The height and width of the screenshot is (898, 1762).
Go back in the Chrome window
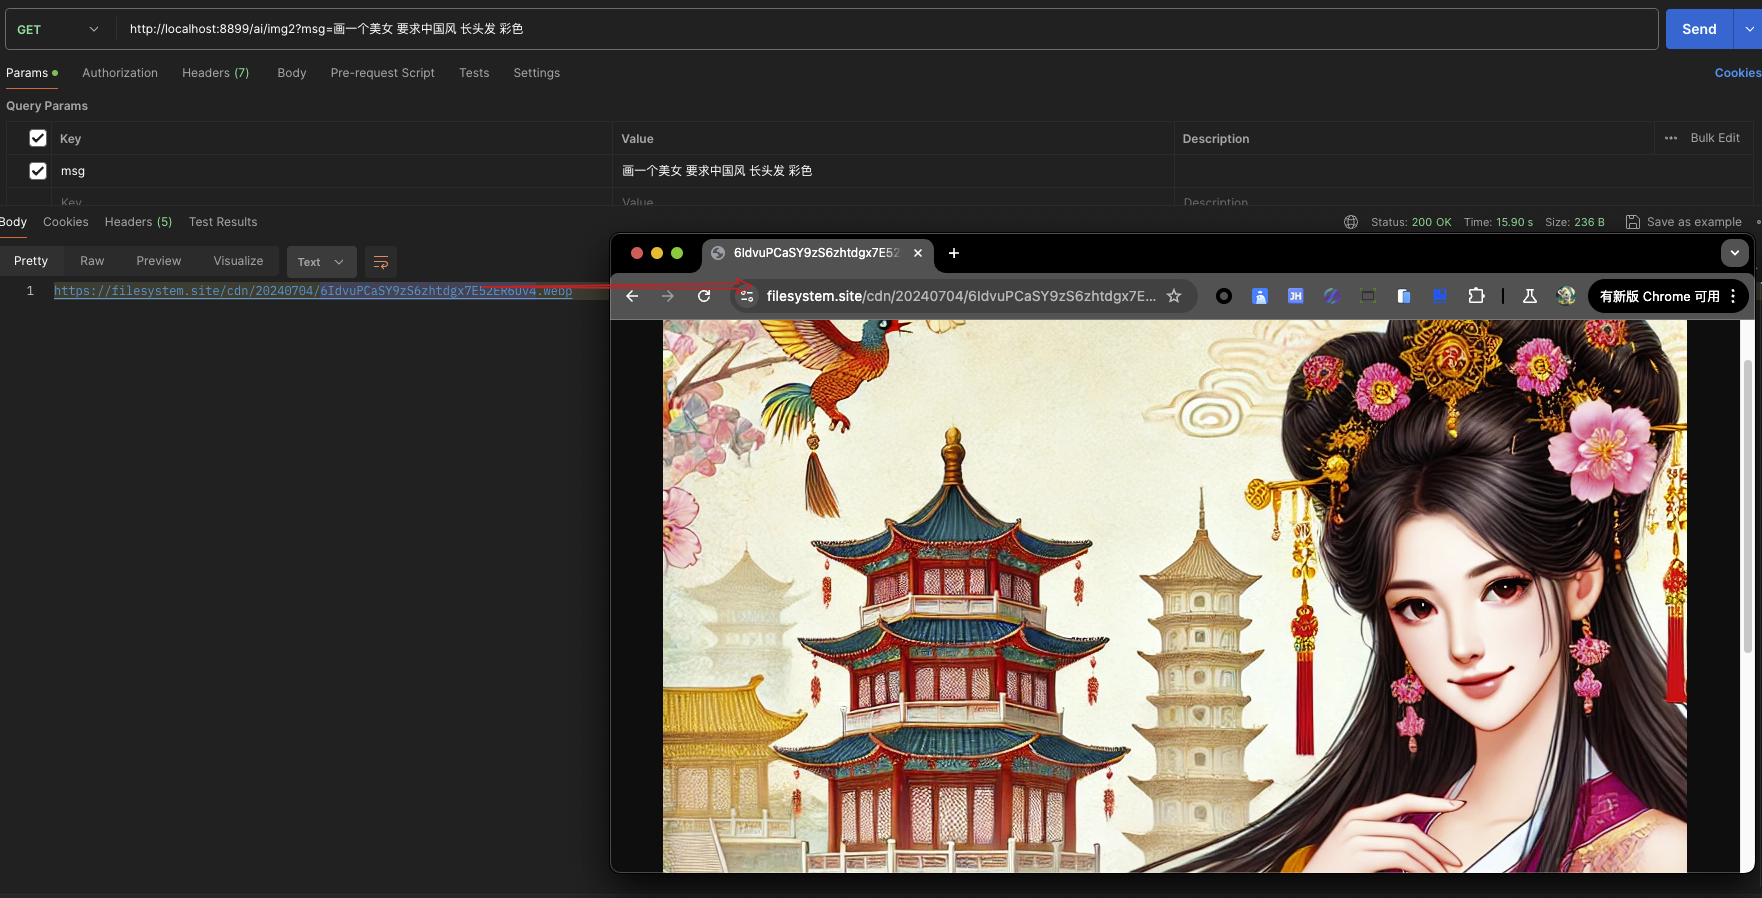pos(632,296)
